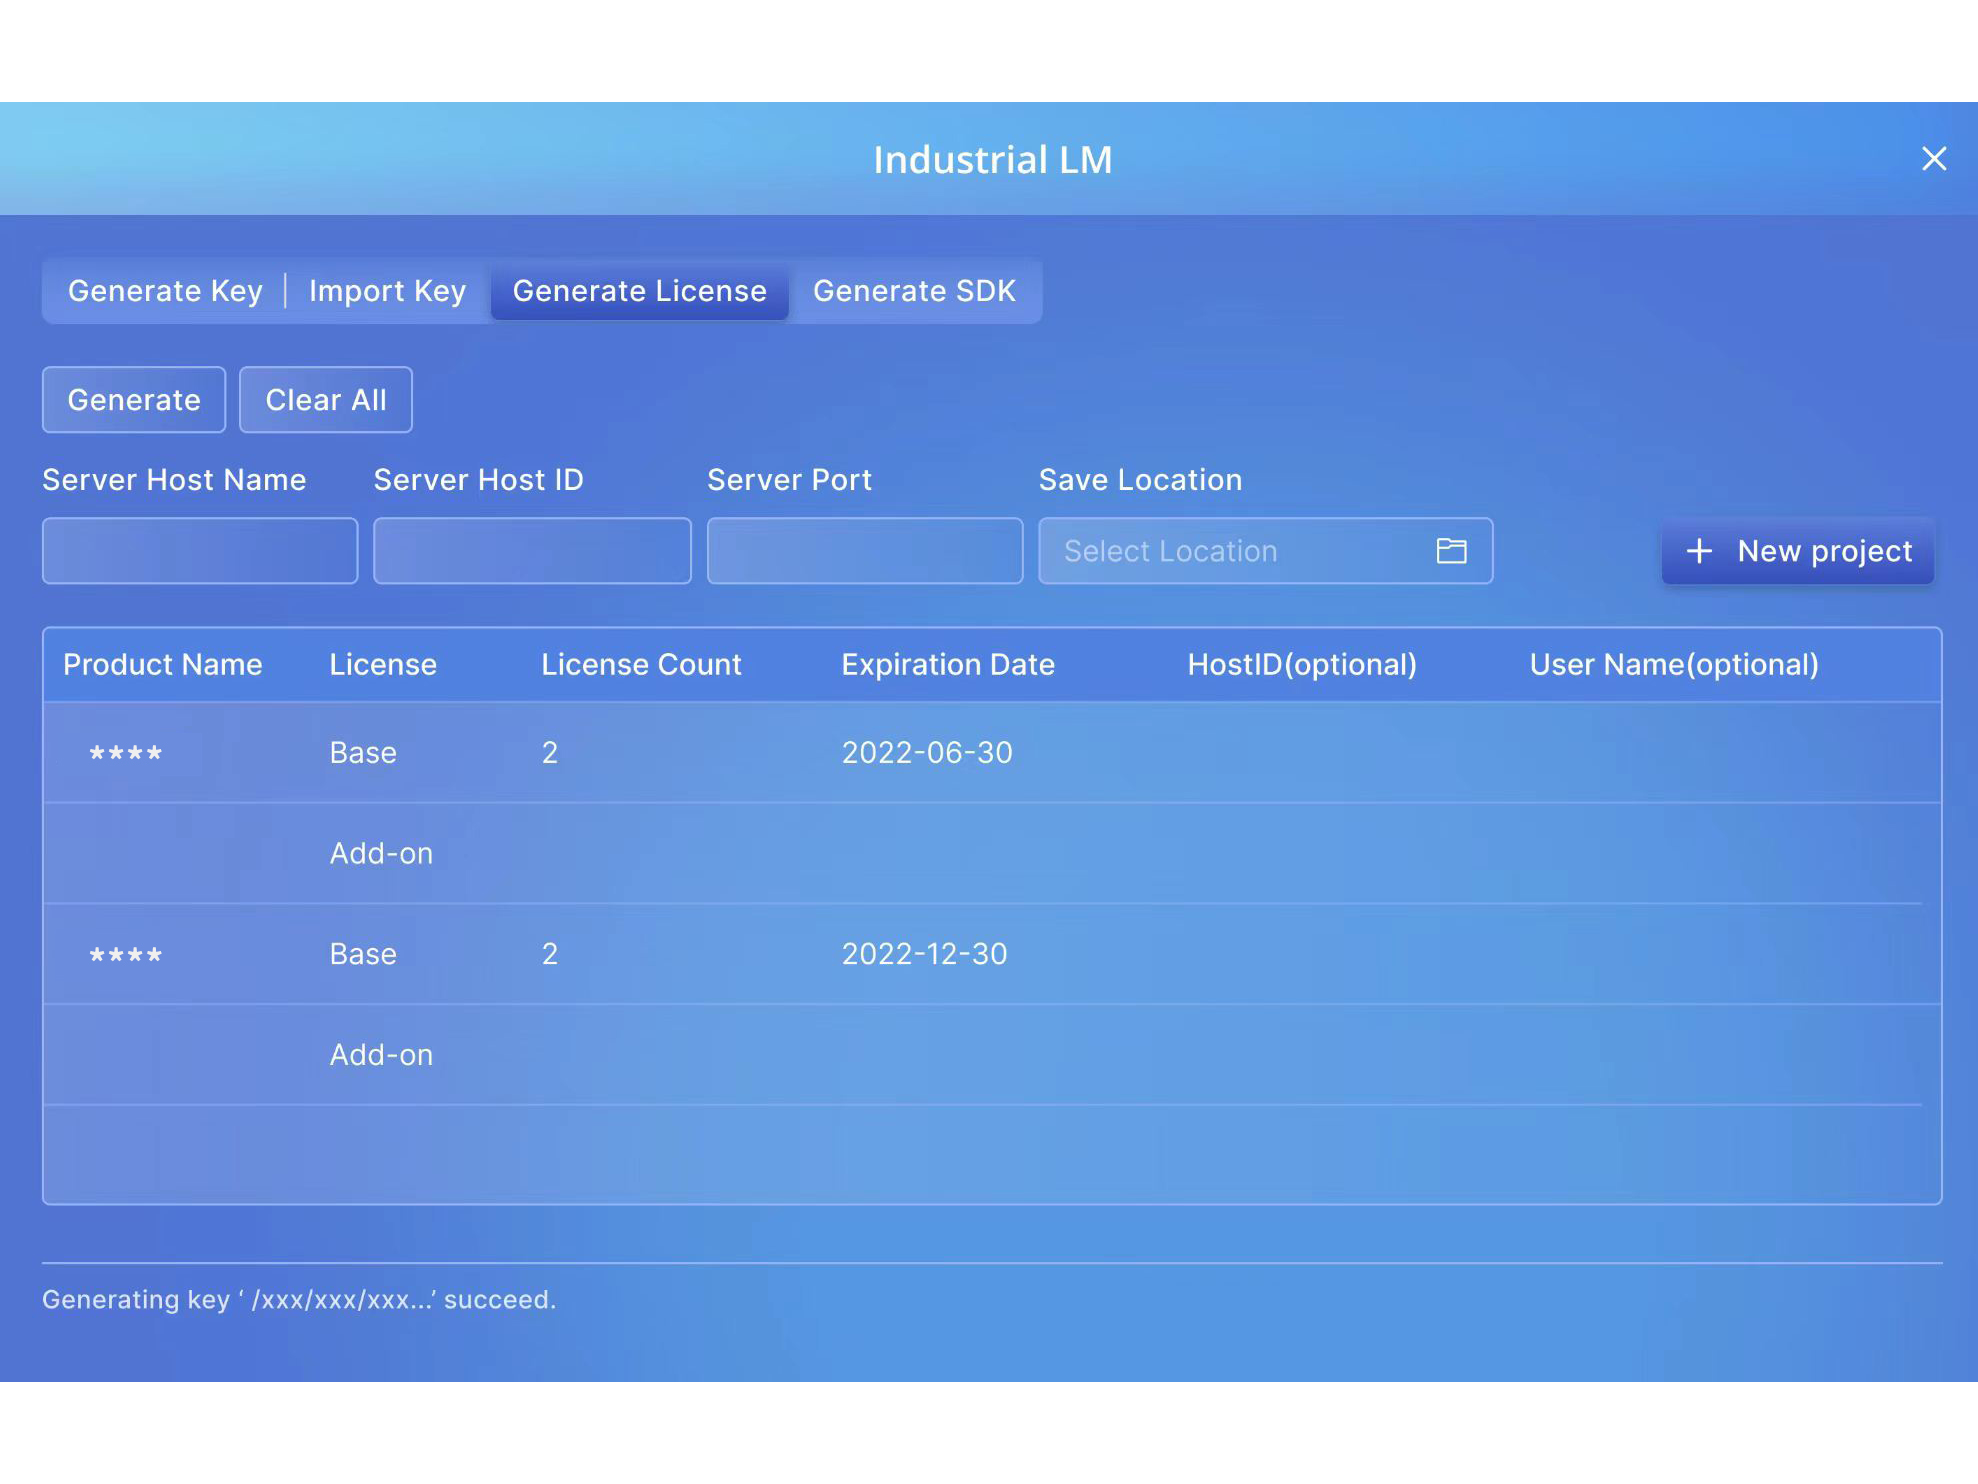Focus the Server Host Name field

[x=200, y=551]
